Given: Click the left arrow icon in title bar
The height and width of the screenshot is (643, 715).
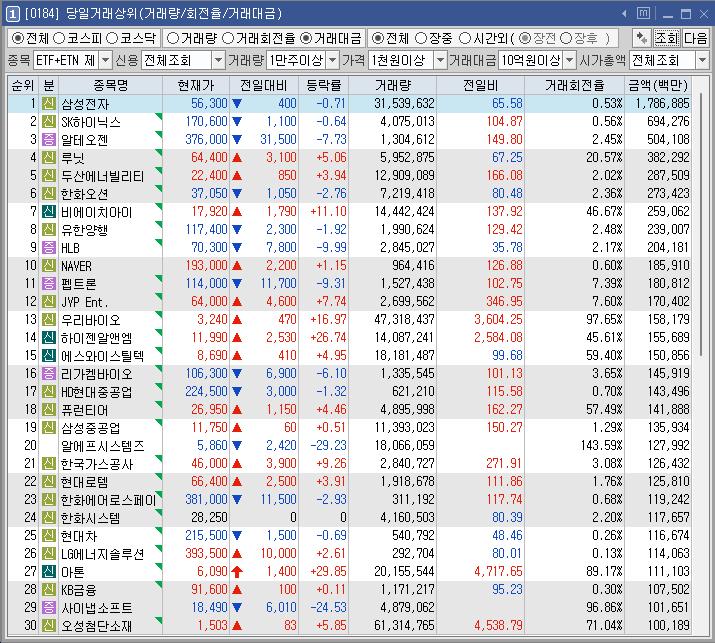Looking at the screenshot, I should [x=624, y=14].
